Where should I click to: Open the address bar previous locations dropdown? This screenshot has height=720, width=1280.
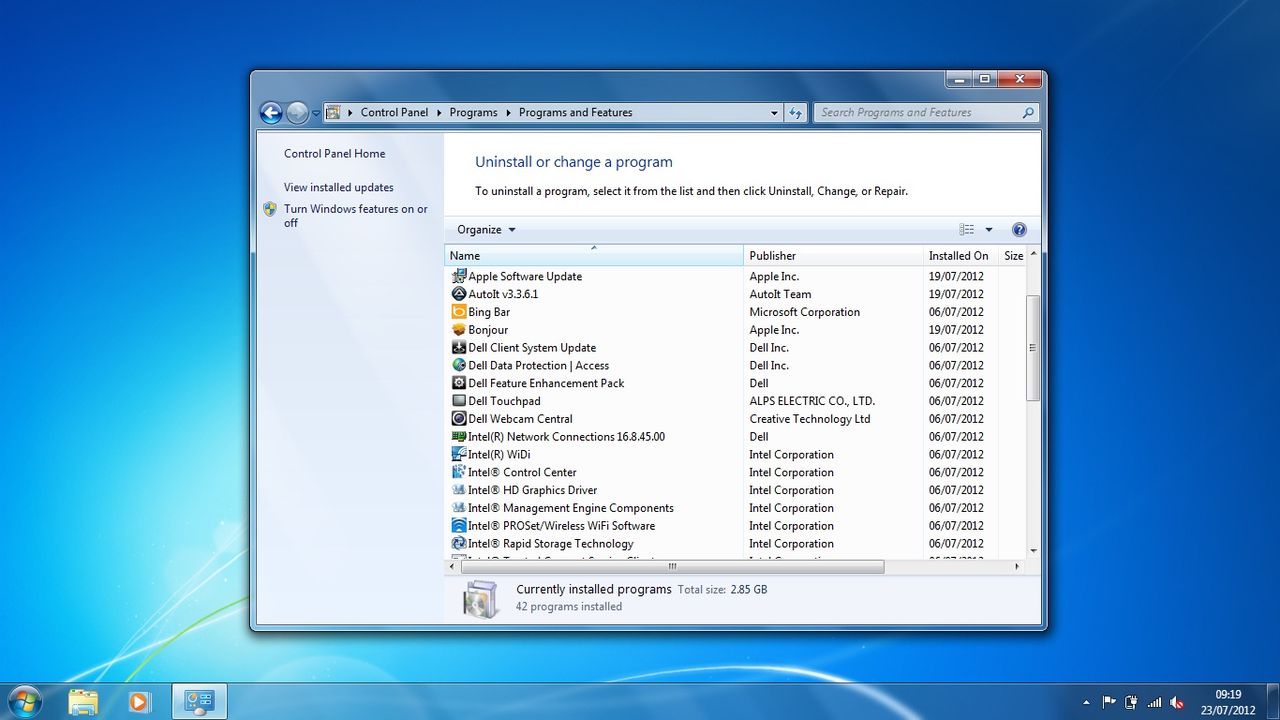(x=774, y=113)
